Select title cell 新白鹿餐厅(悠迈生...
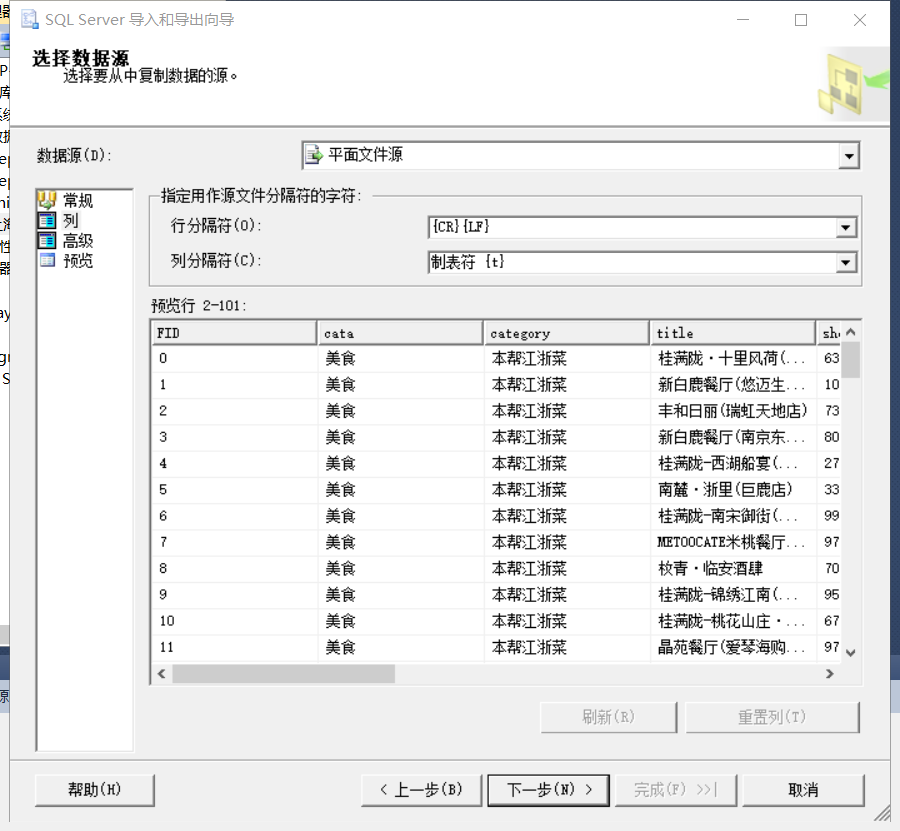This screenshot has width=900, height=831. click(733, 385)
